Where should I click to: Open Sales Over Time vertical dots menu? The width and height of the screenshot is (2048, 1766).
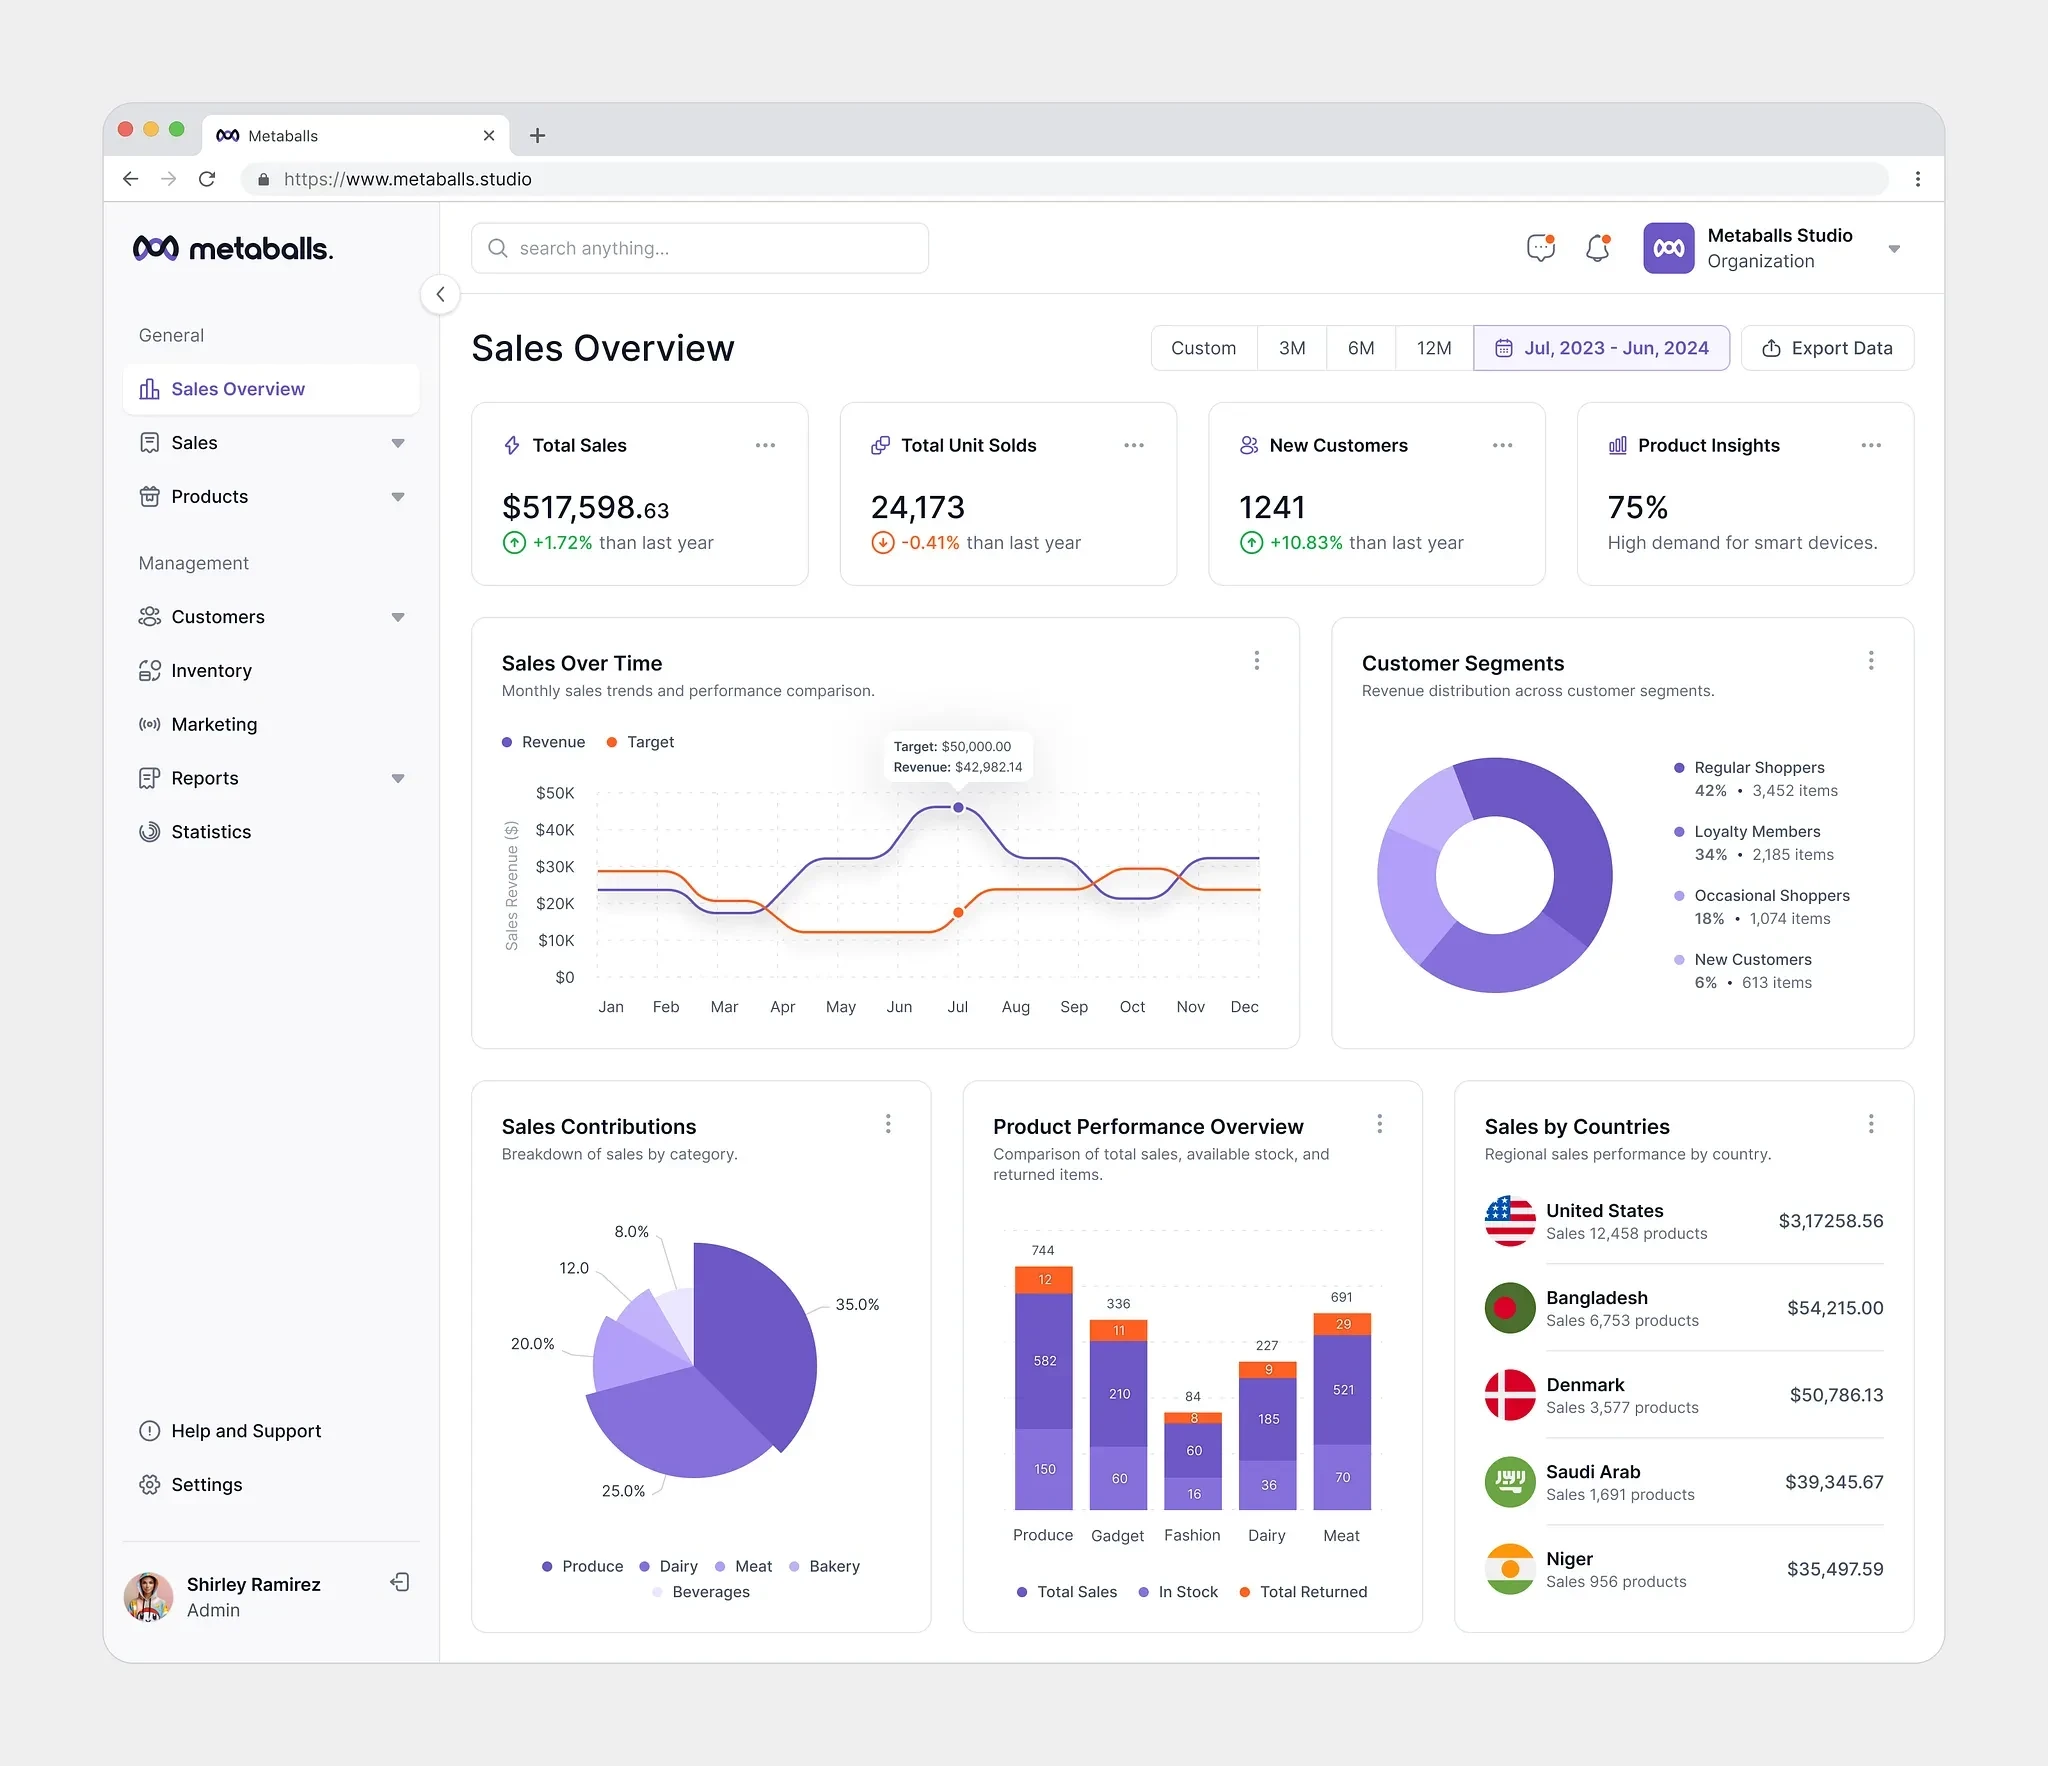pos(1257,660)
